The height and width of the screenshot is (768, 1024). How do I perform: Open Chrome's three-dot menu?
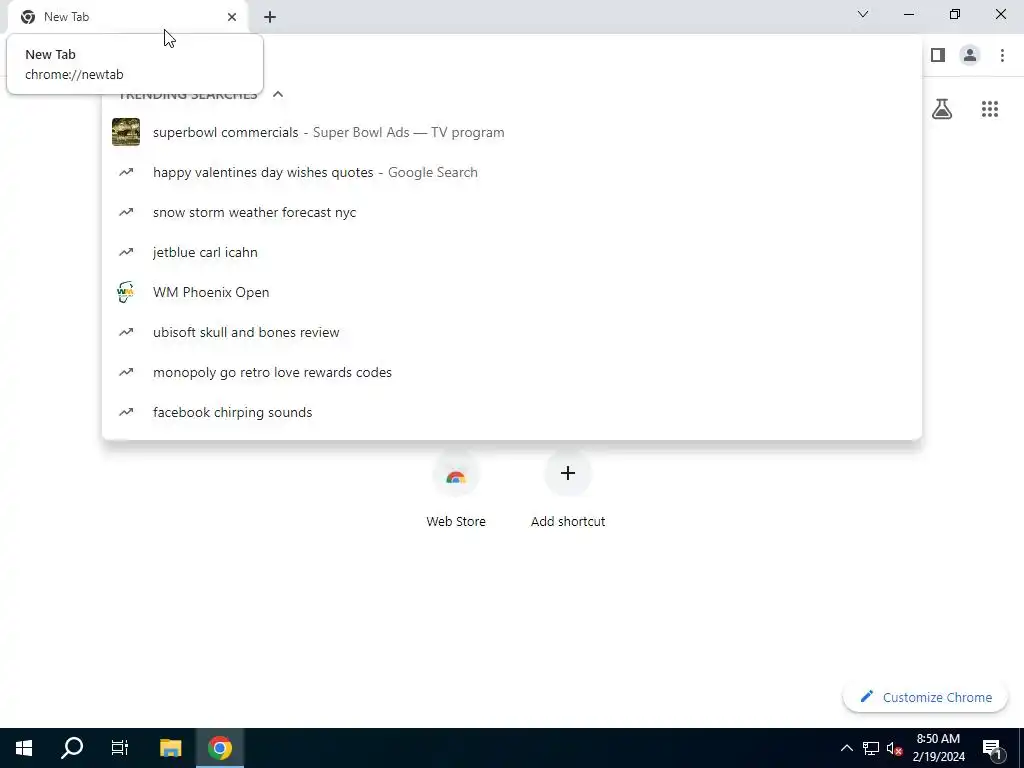(1002, 55)
